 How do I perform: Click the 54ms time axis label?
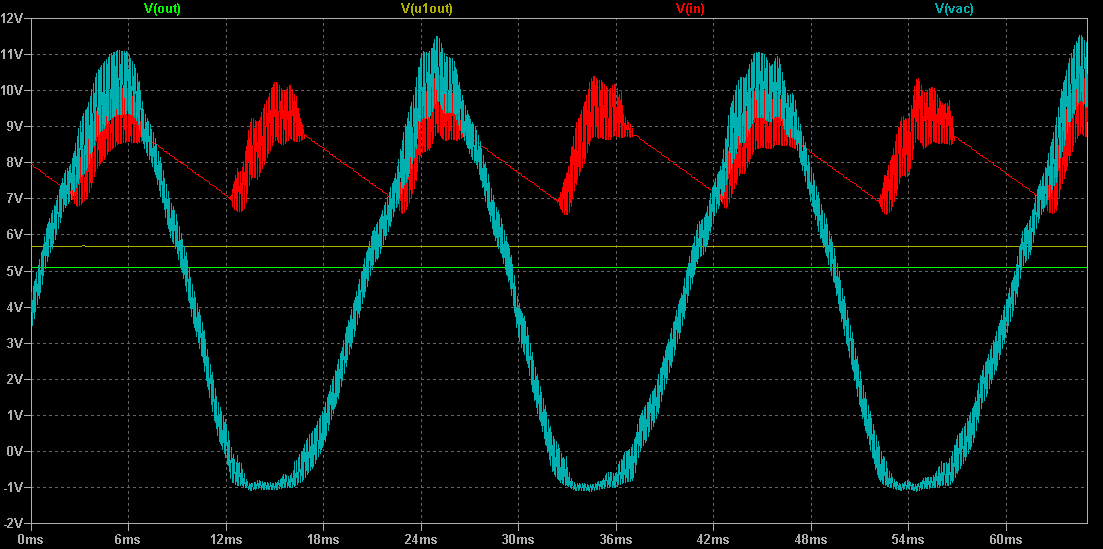point(907,538)
